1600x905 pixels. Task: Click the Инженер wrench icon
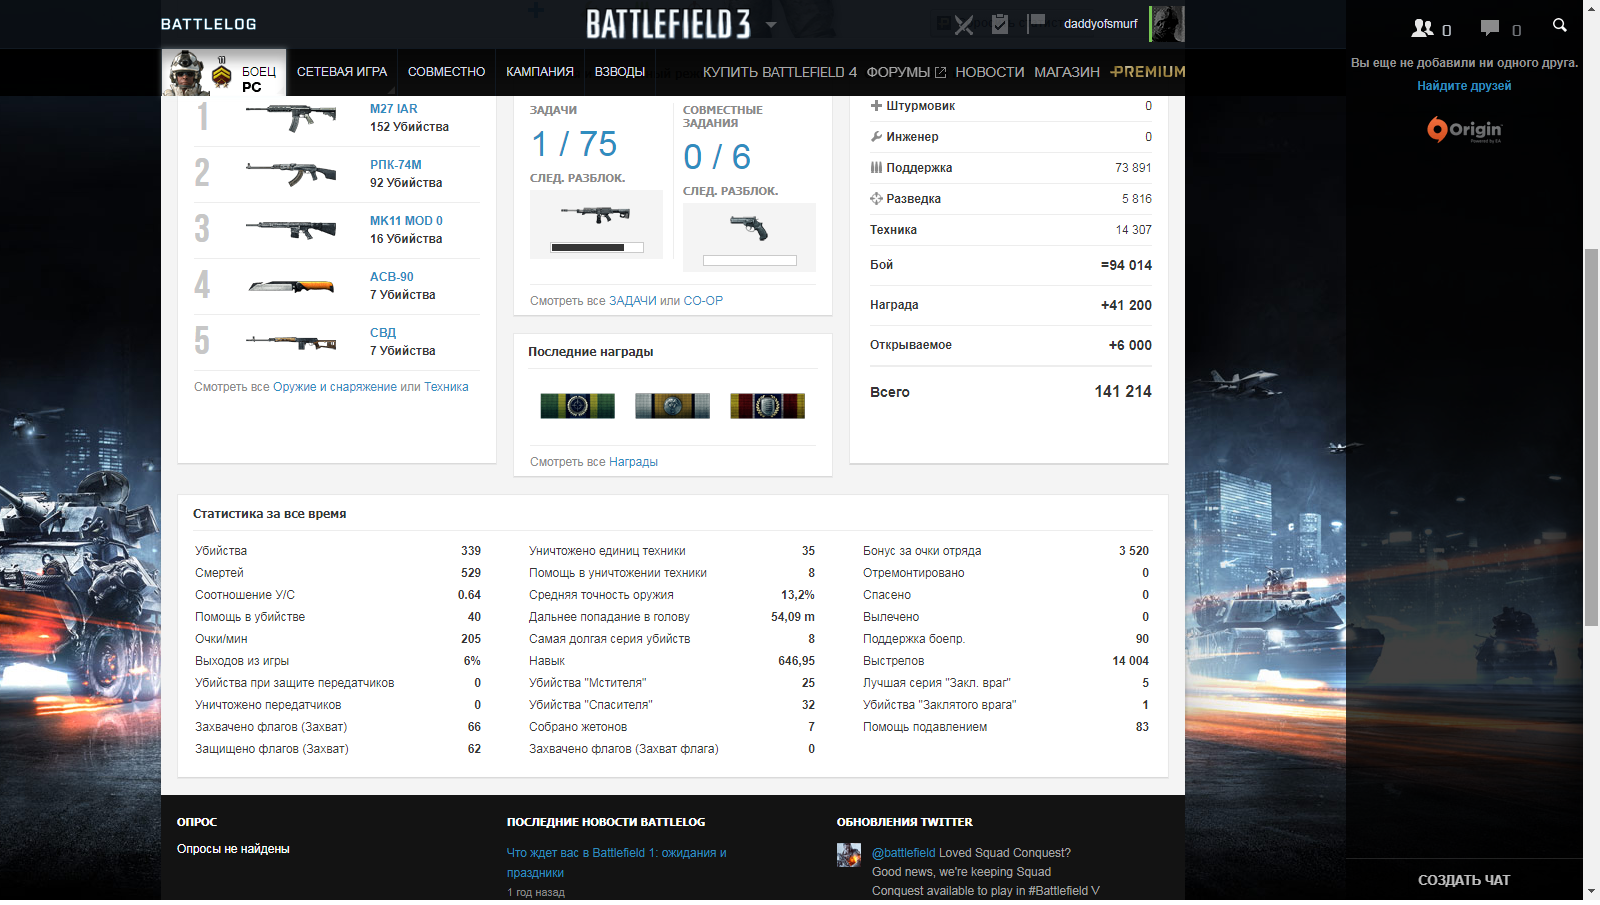876,136
